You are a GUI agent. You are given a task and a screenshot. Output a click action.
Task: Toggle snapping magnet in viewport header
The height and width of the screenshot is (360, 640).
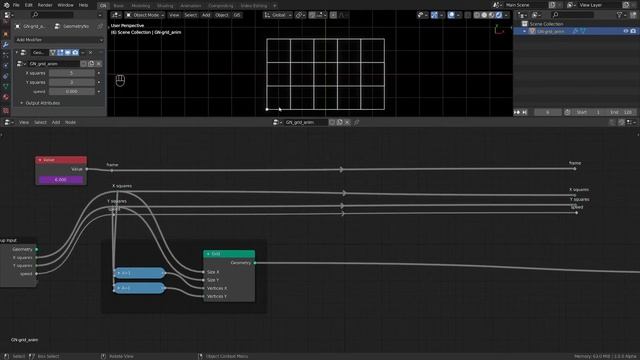(x=312, y=15)
